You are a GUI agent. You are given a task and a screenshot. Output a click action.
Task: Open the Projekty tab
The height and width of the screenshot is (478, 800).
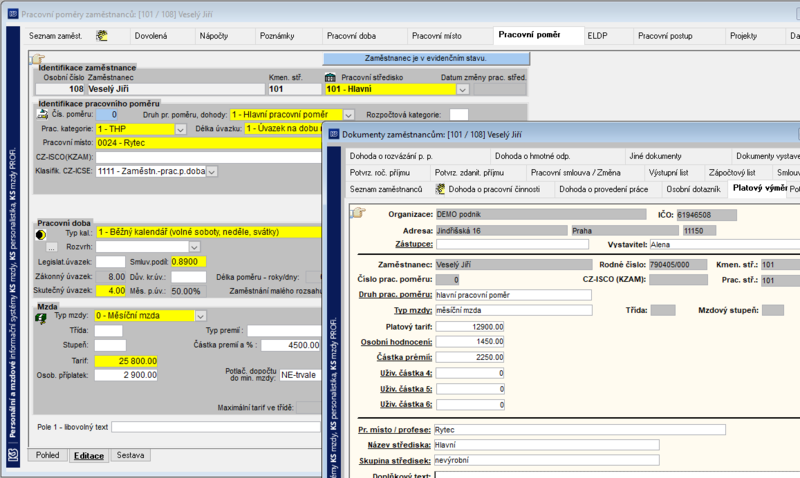[x=743, y=36]
